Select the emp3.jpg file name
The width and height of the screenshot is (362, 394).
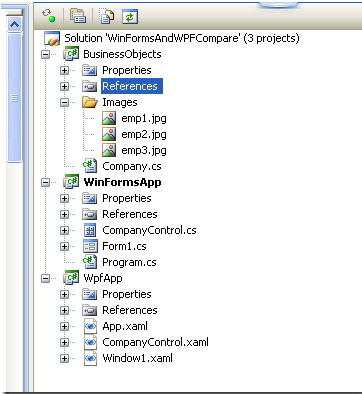pyautogui.click(x=144, y=151)
